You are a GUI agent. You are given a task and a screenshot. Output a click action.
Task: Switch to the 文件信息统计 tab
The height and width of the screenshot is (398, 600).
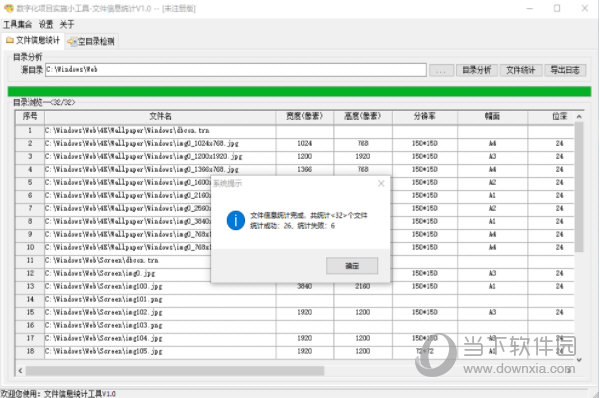pyautogui.click(x=33, y=41)
